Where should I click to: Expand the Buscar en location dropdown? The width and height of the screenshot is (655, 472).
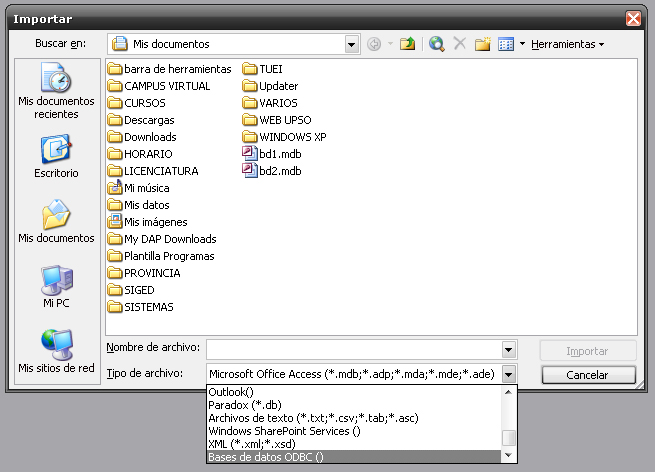point(352,44)
